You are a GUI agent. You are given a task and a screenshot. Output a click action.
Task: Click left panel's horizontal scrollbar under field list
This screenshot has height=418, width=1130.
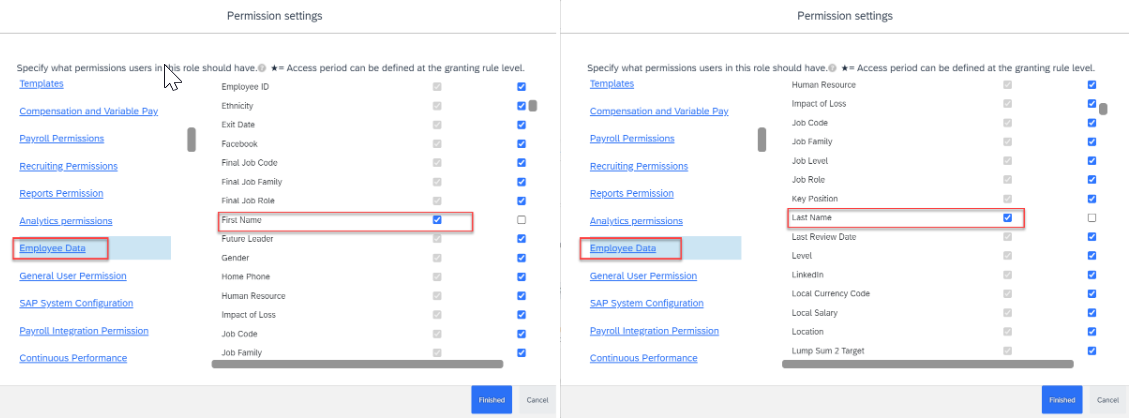click(x=357, y=365)
